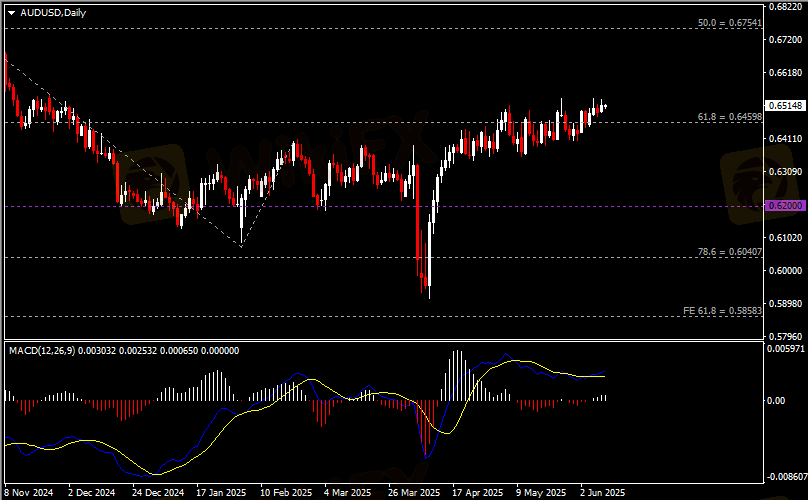Screen dimensions: 808x500
Task: Click the 2 Dec 2024 date label
Action: (x=92, y=493)
